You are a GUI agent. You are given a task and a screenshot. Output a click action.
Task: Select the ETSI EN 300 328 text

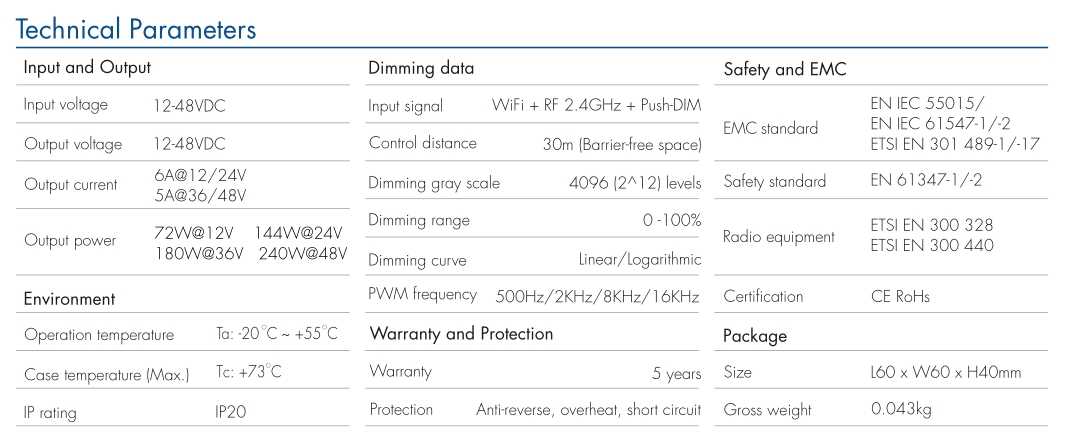pyautogui.click(x=932, y=225)
